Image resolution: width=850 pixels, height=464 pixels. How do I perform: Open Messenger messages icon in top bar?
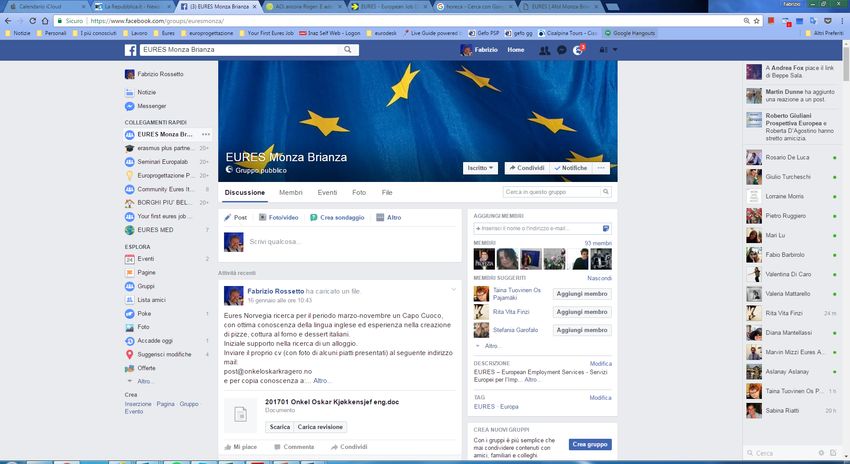pyautogui.click(x=562, y=50)
